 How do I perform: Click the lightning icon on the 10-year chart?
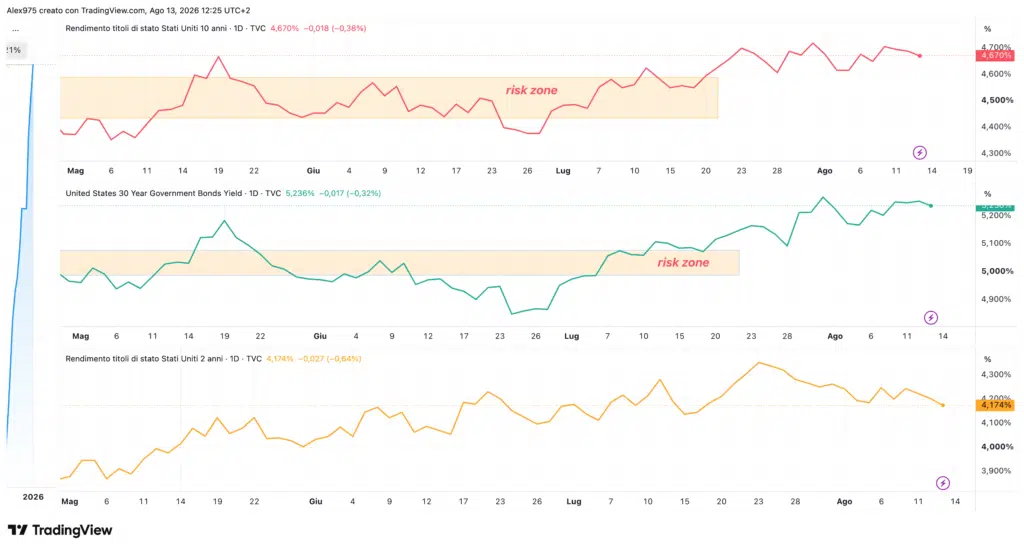(920, 153)
